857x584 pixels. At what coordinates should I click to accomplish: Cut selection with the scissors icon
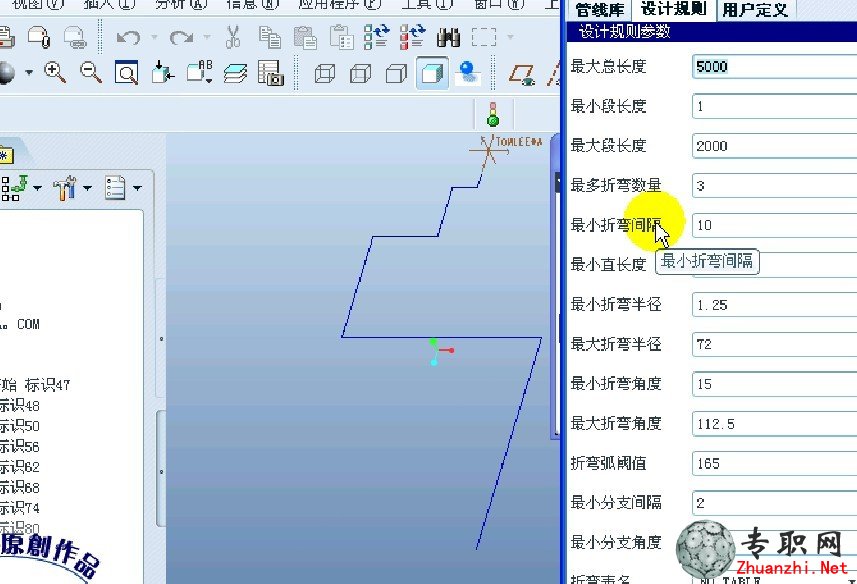(x=233, y=37)
